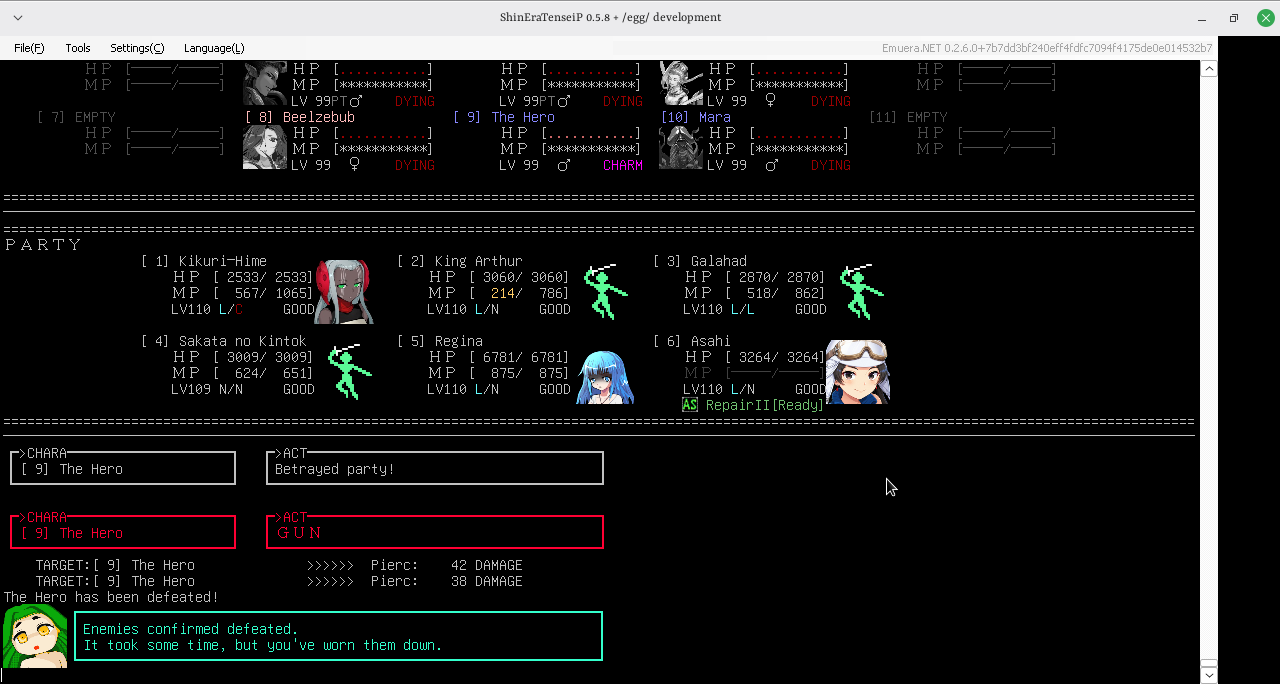Click King Arthur's green swordsman sprite
The image size is (1280, 684).
(x=604, y=291)
